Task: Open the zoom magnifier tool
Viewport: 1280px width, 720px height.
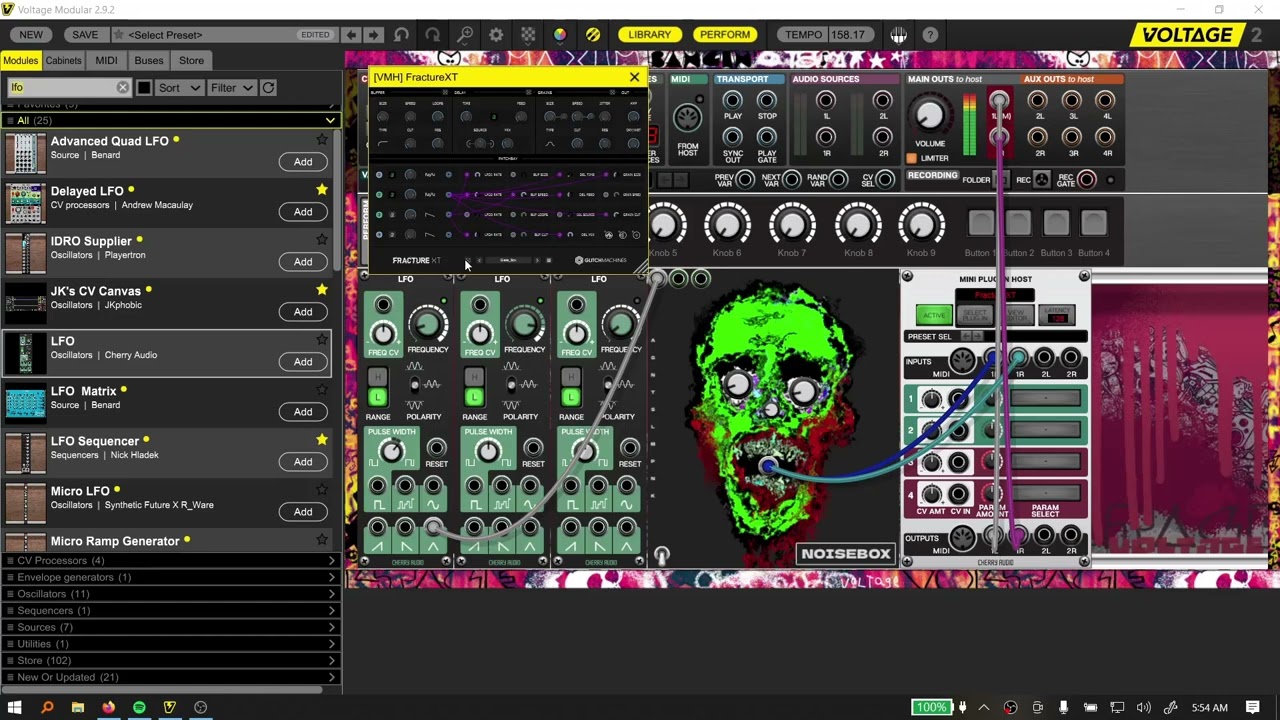Action: coord(465,35)
